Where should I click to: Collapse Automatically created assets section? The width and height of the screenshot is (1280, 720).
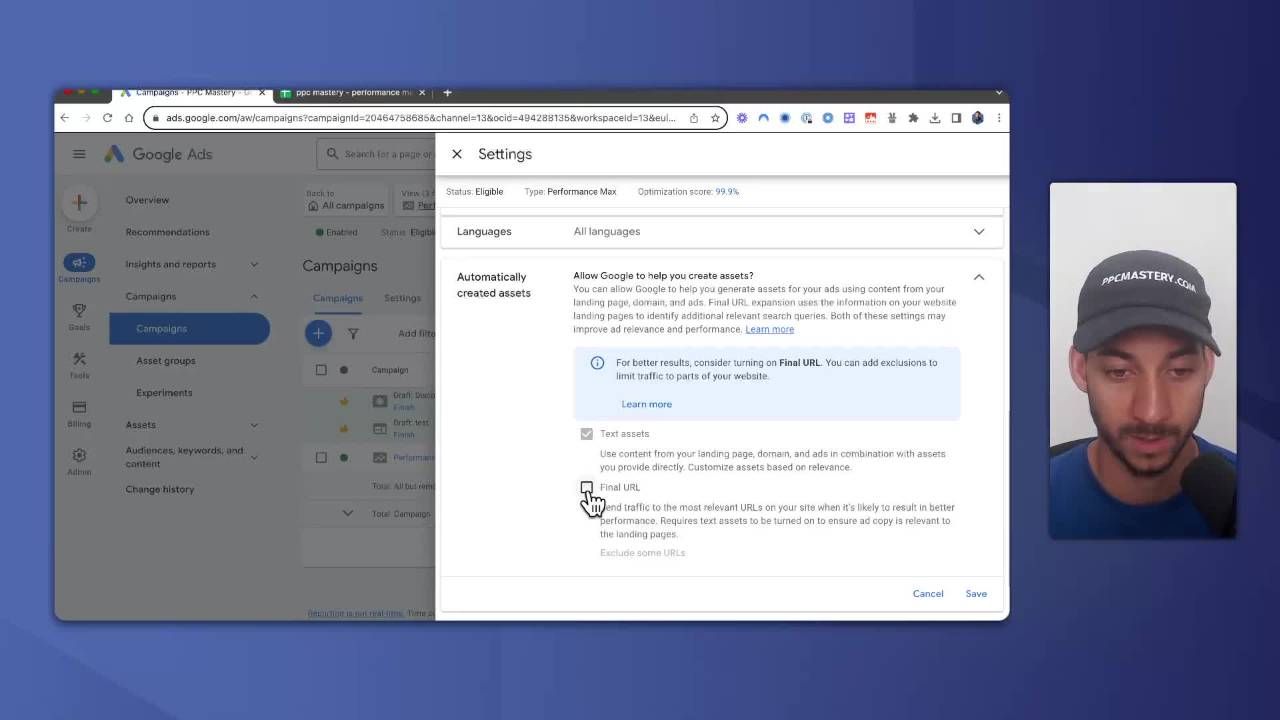979,277
